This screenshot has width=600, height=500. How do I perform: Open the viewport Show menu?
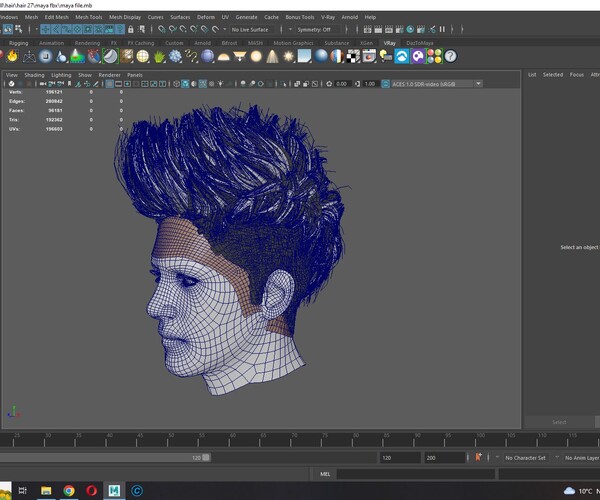pos(85,75)
